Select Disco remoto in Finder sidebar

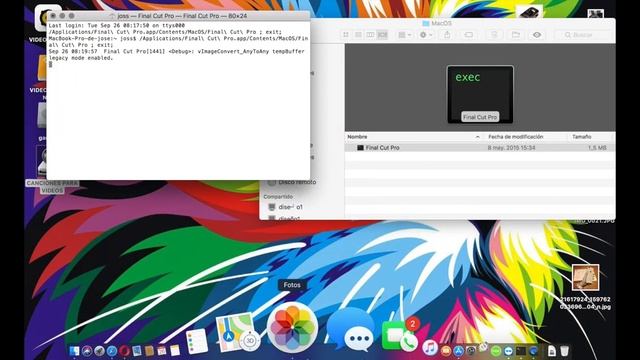pyautogui.click(x=297, y=182)
